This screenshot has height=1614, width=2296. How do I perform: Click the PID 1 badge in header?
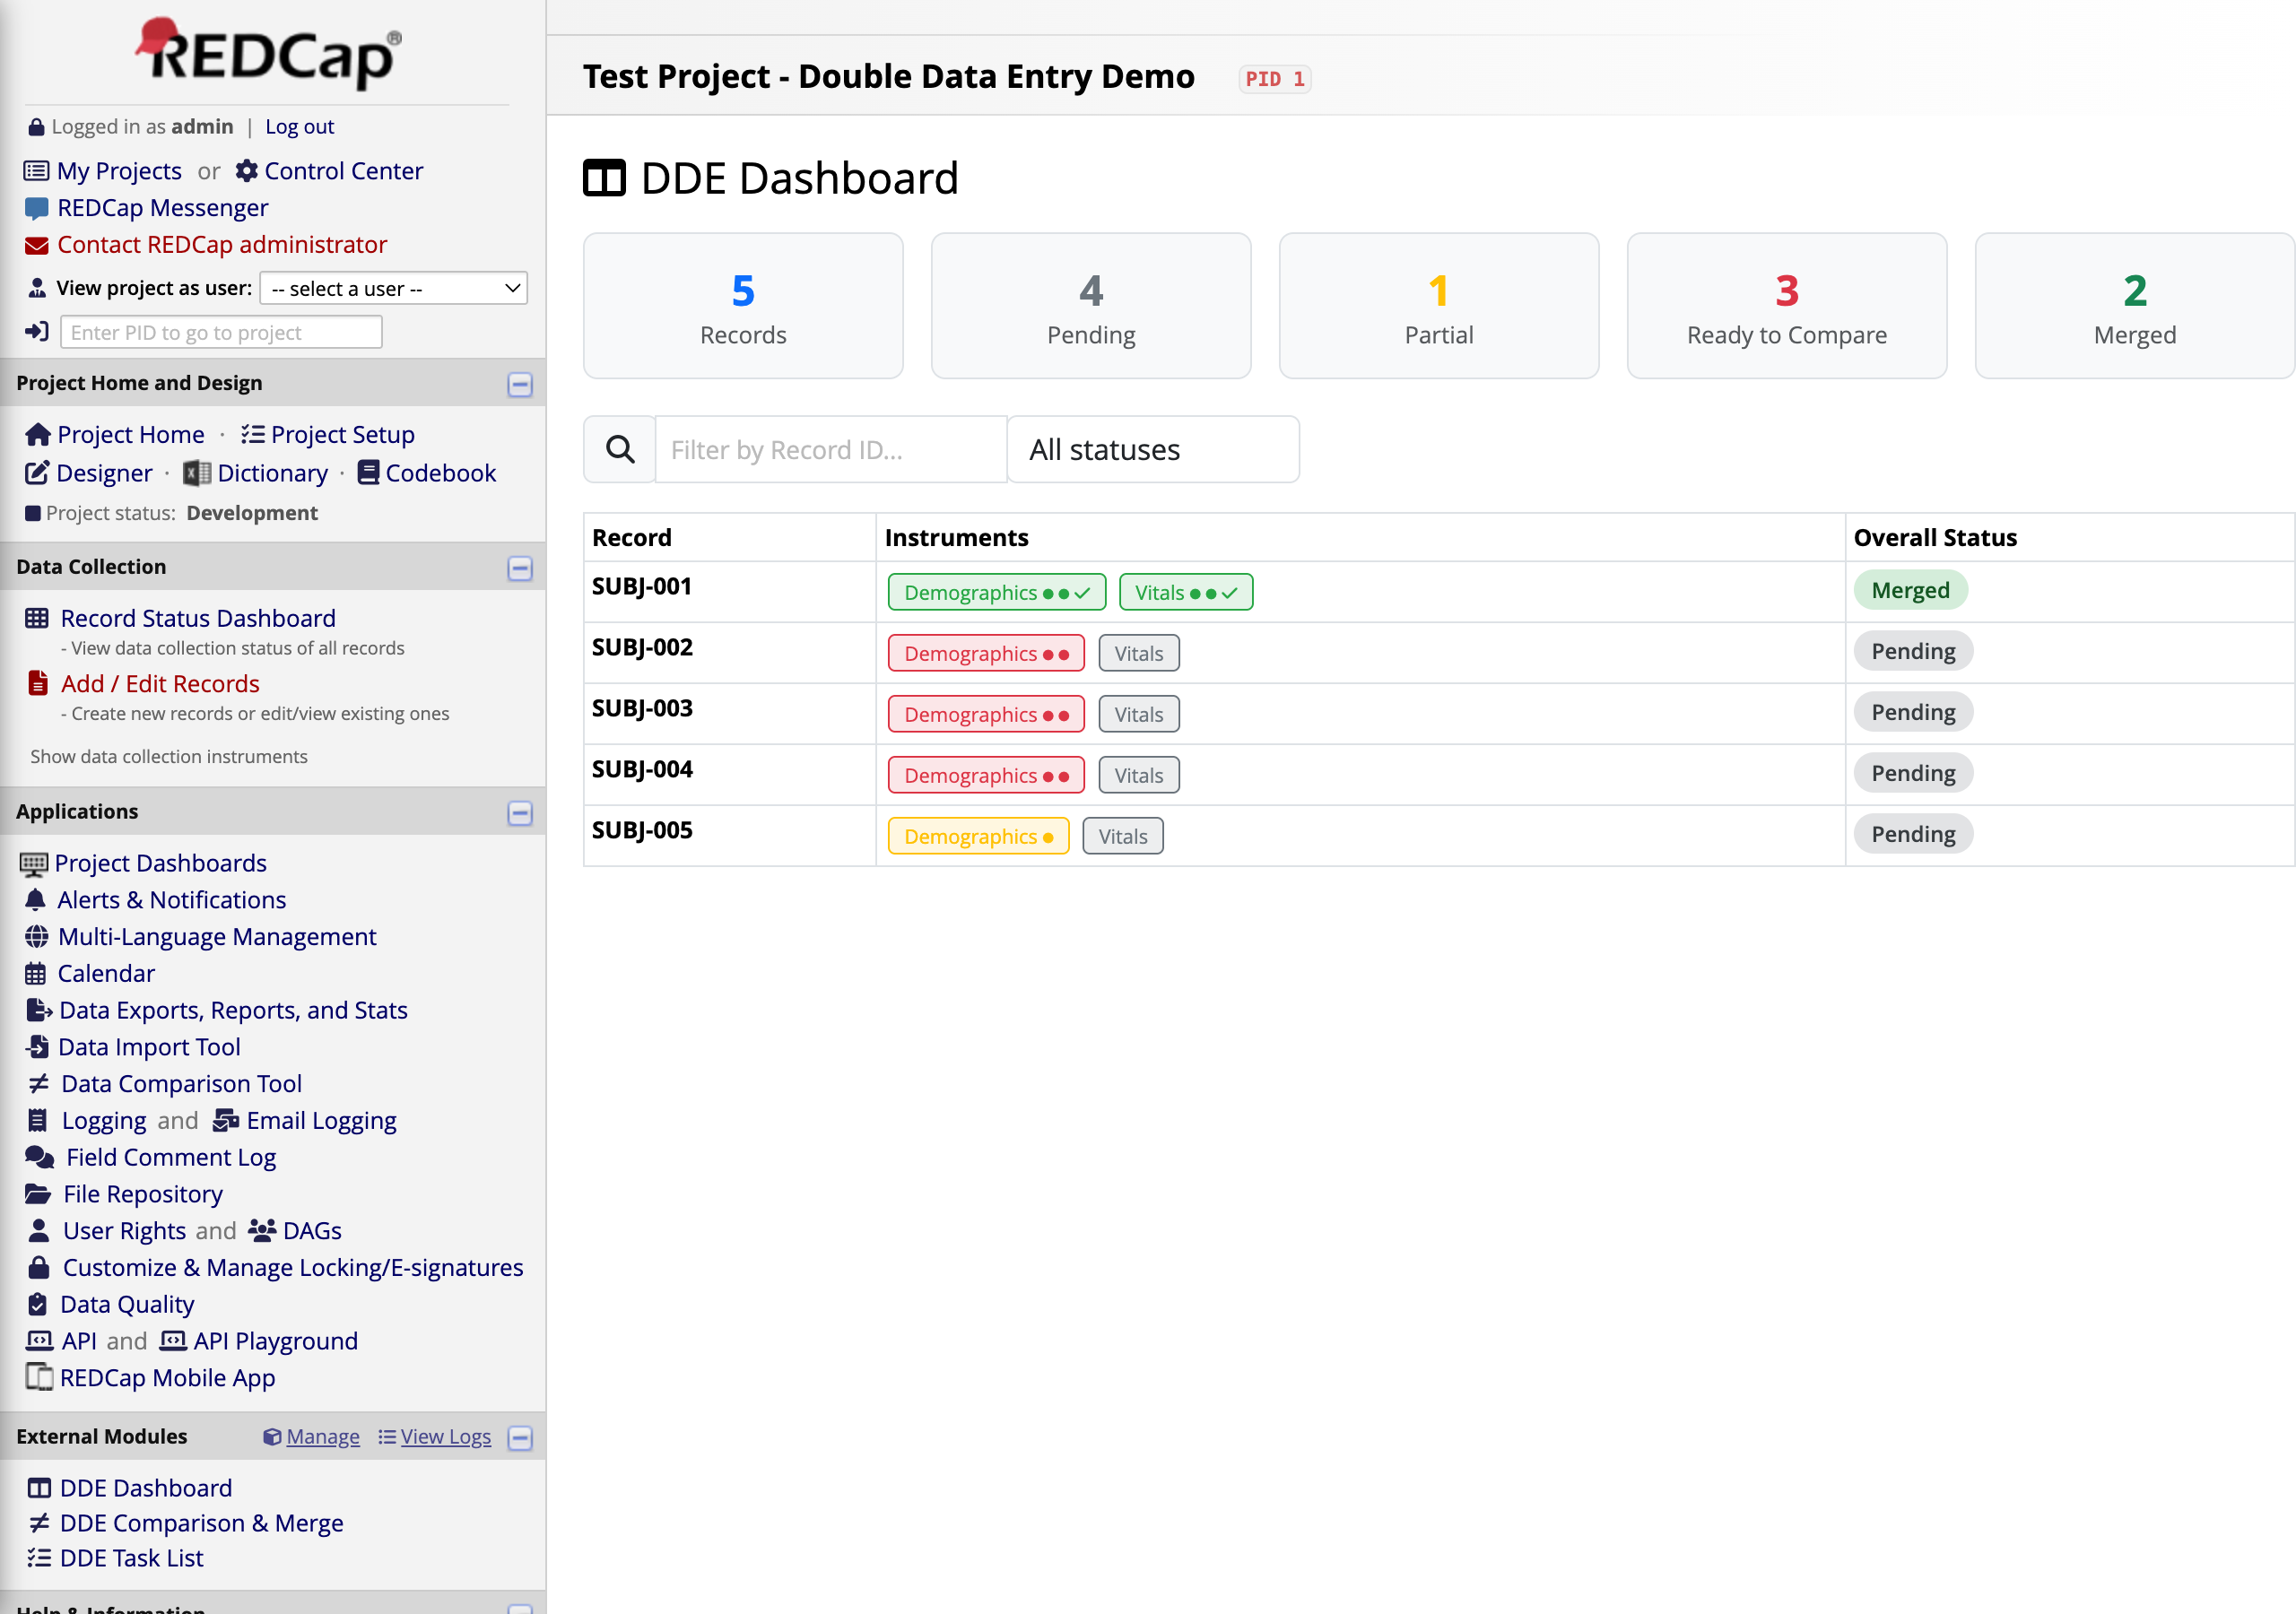click(x=1274, y=78)
